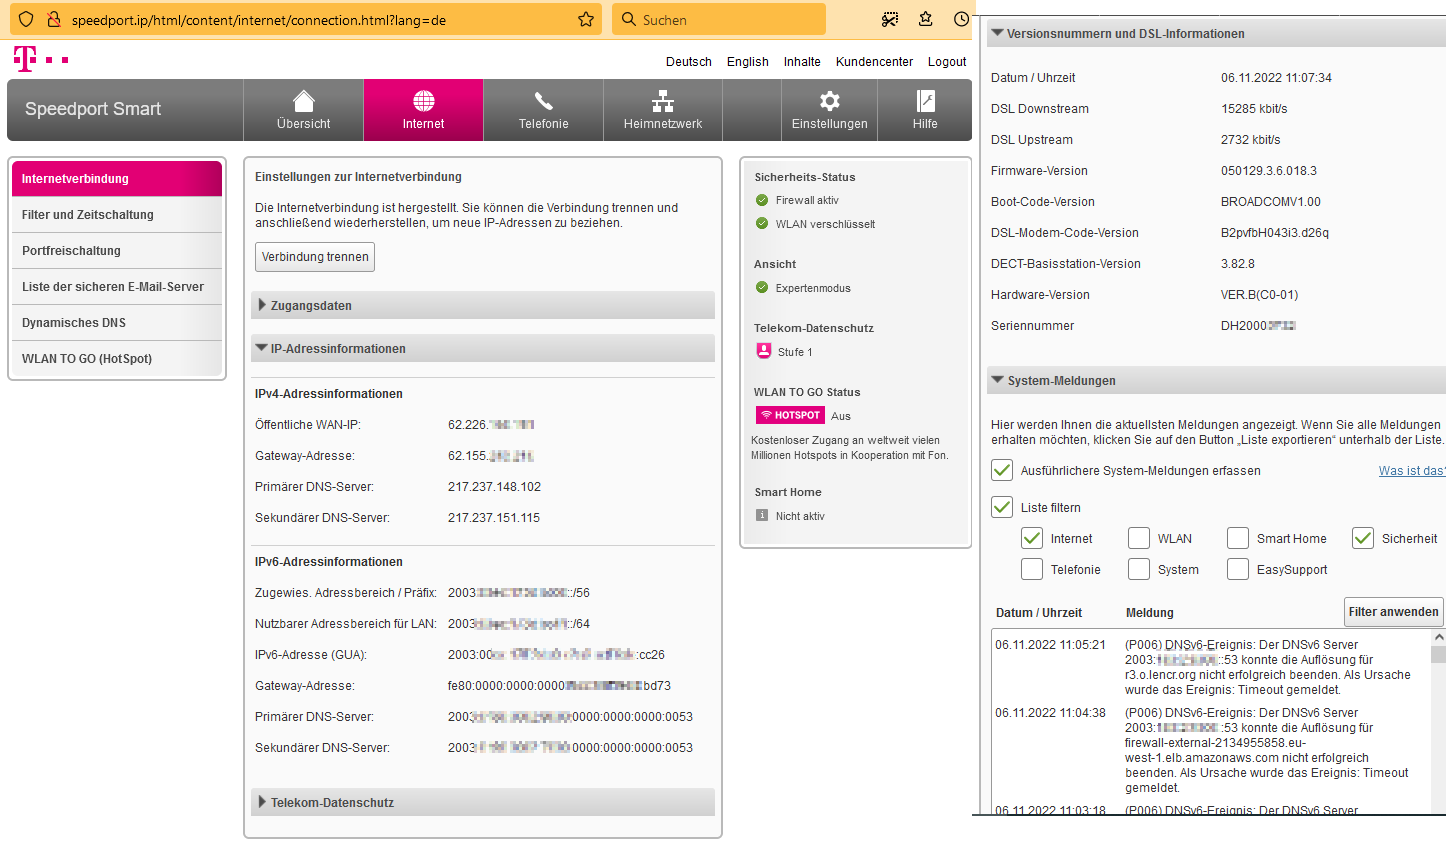Open Internetverbindung in the sidebar

click(x=117, y=178)
